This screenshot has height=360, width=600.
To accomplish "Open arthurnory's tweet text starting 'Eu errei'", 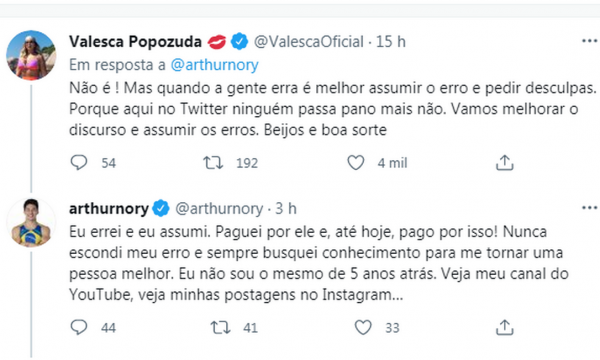I will point(318,263).
